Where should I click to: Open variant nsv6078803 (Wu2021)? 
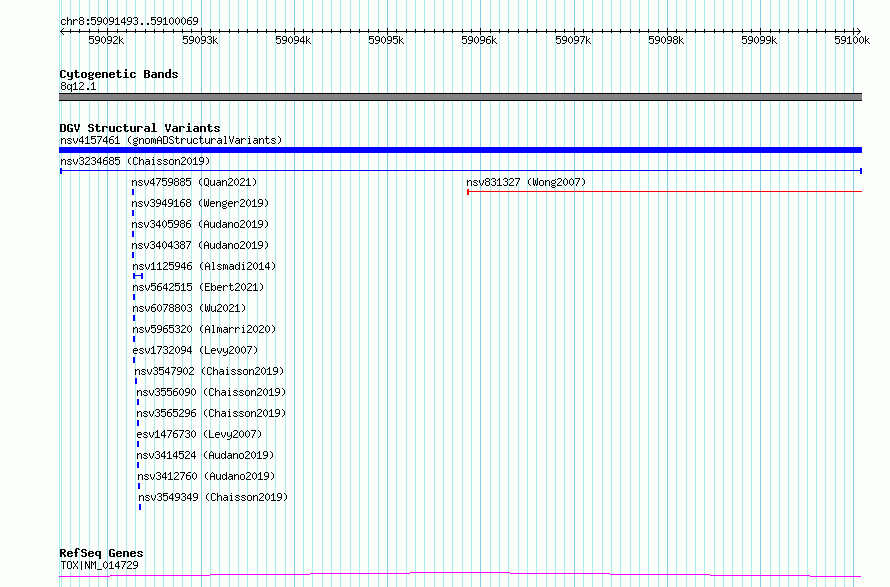(189, 308)
